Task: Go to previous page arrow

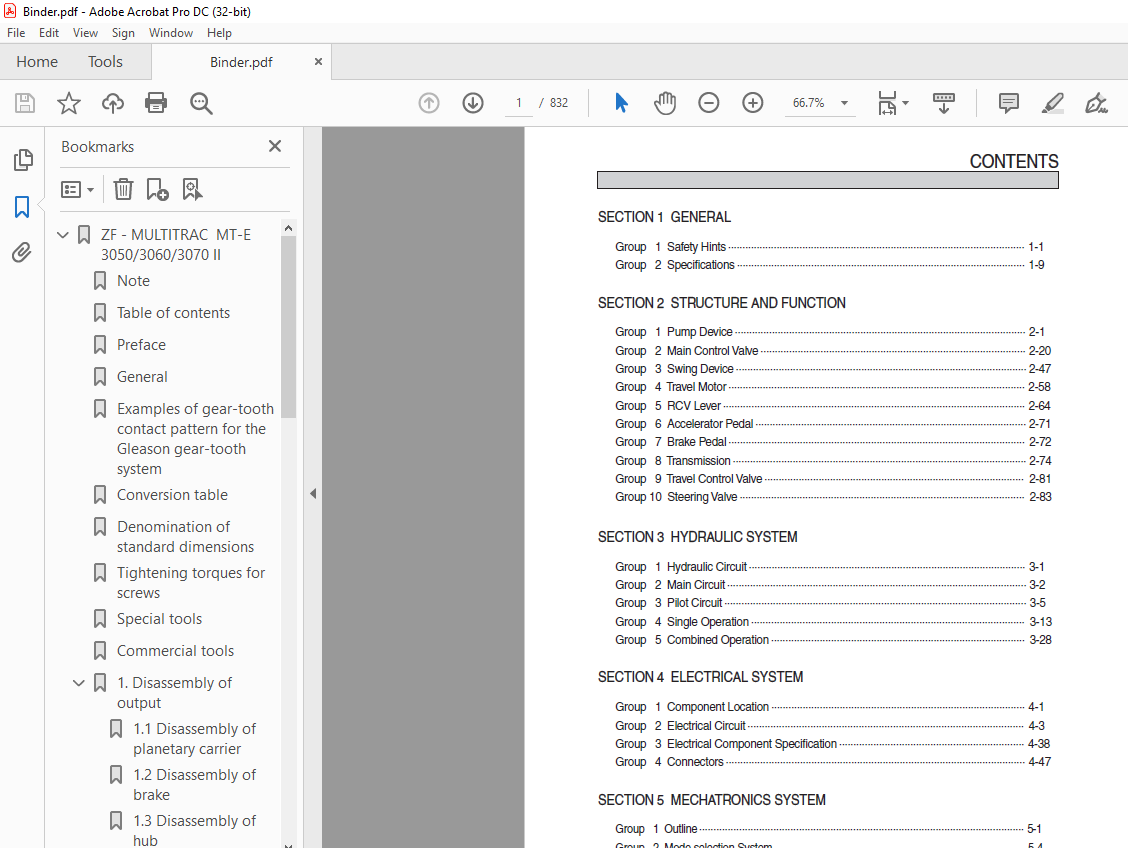Action: click(x=429, y=103)
